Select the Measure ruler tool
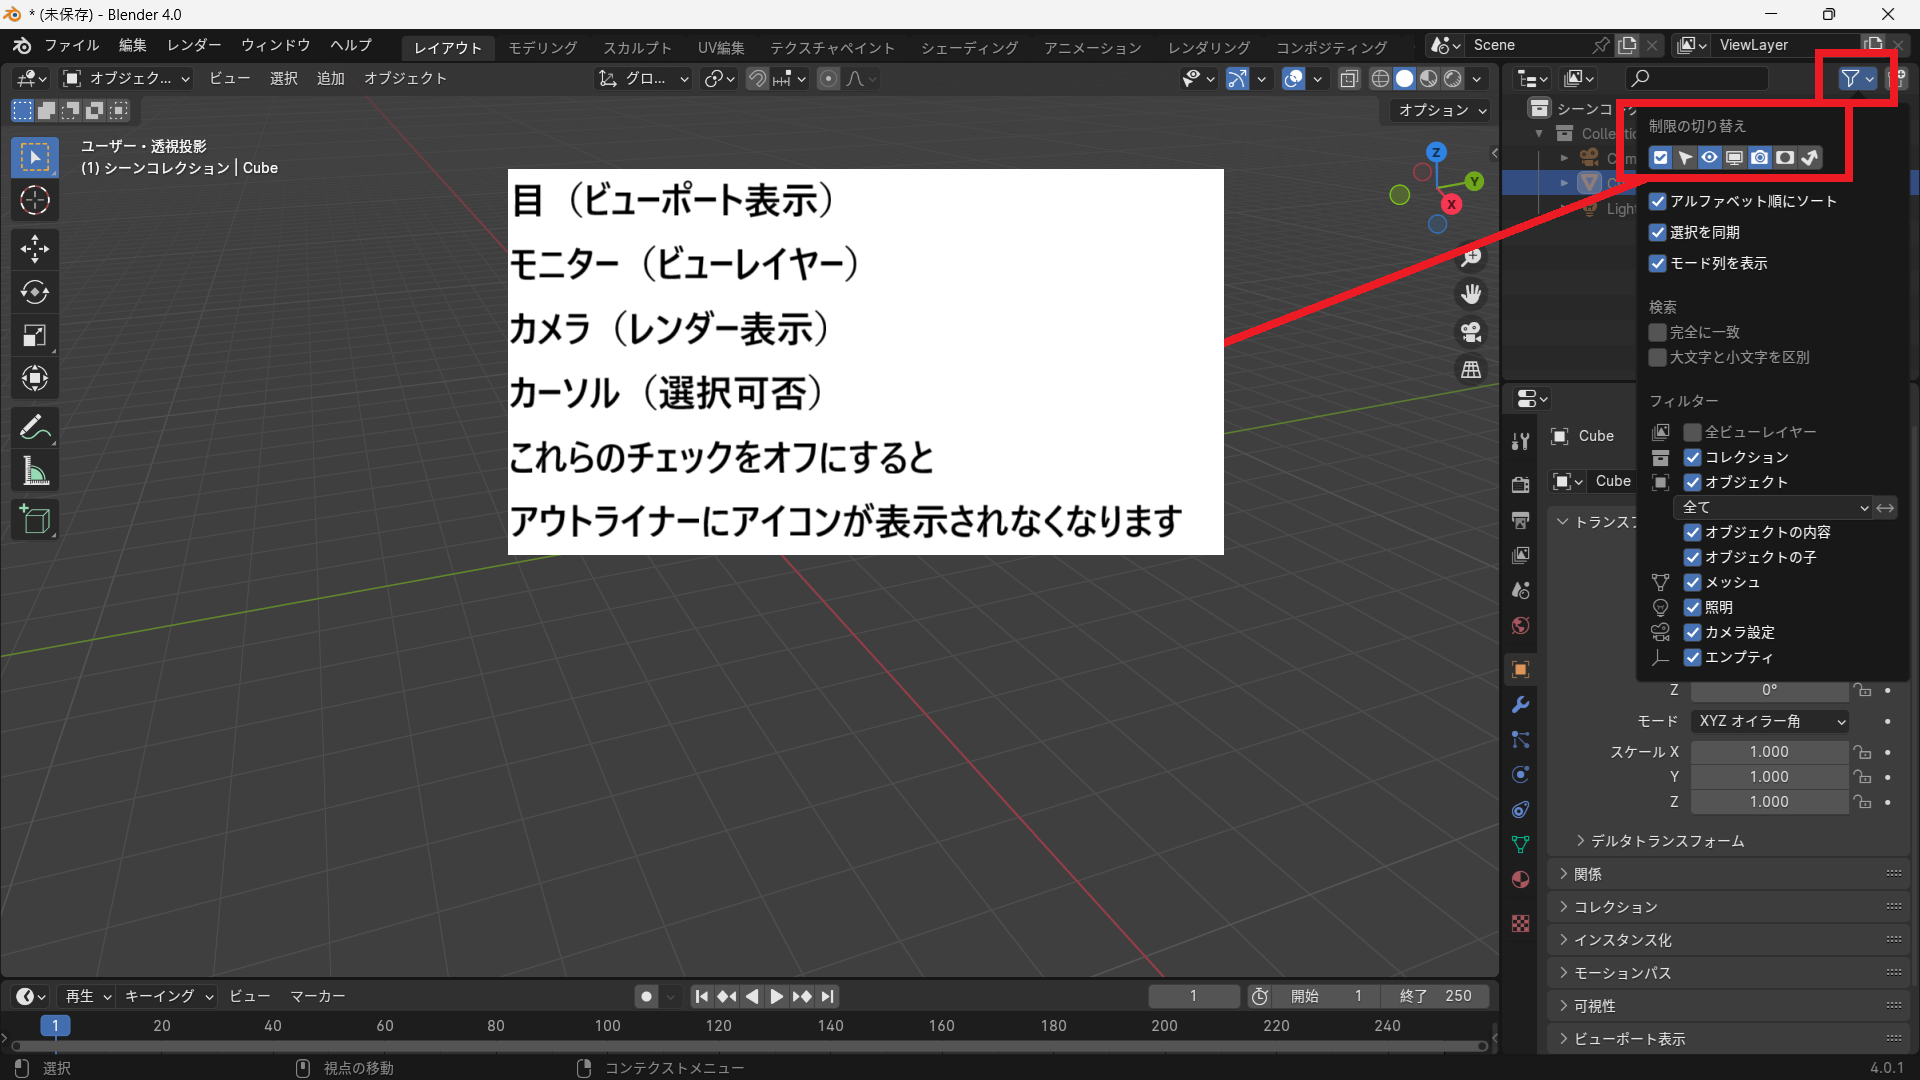 35,472
